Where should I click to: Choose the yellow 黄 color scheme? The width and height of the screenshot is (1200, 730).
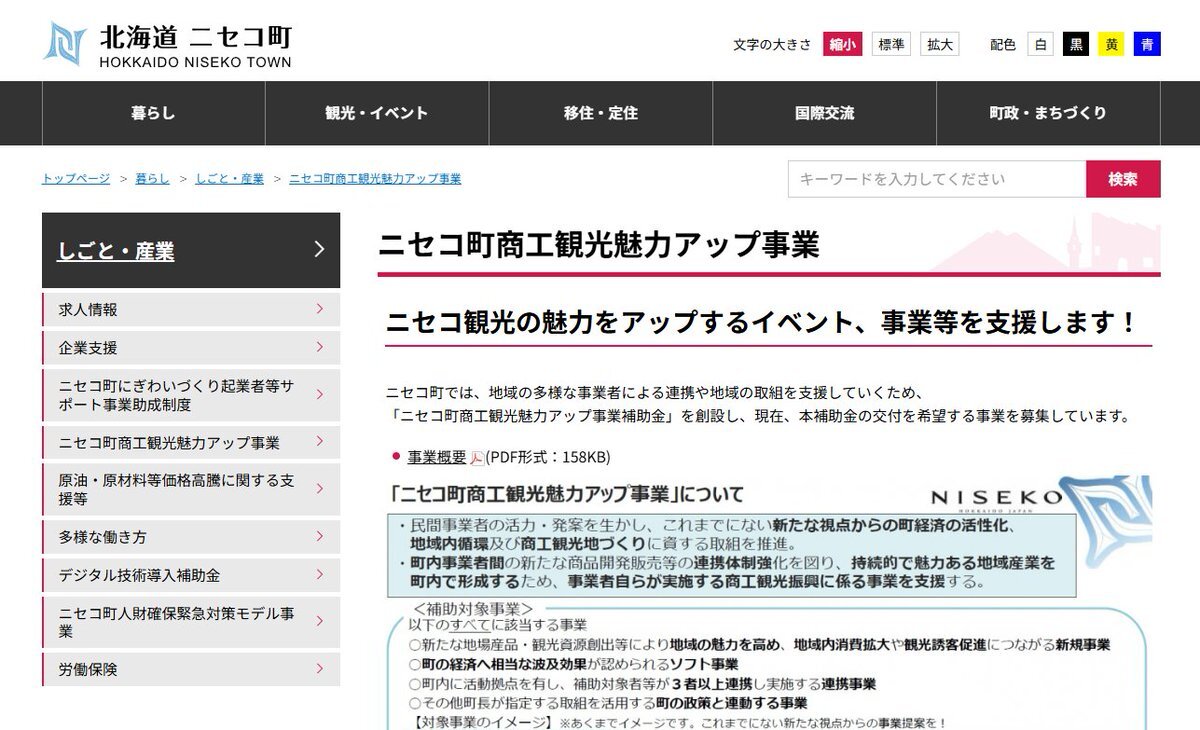coord(1111,44)
